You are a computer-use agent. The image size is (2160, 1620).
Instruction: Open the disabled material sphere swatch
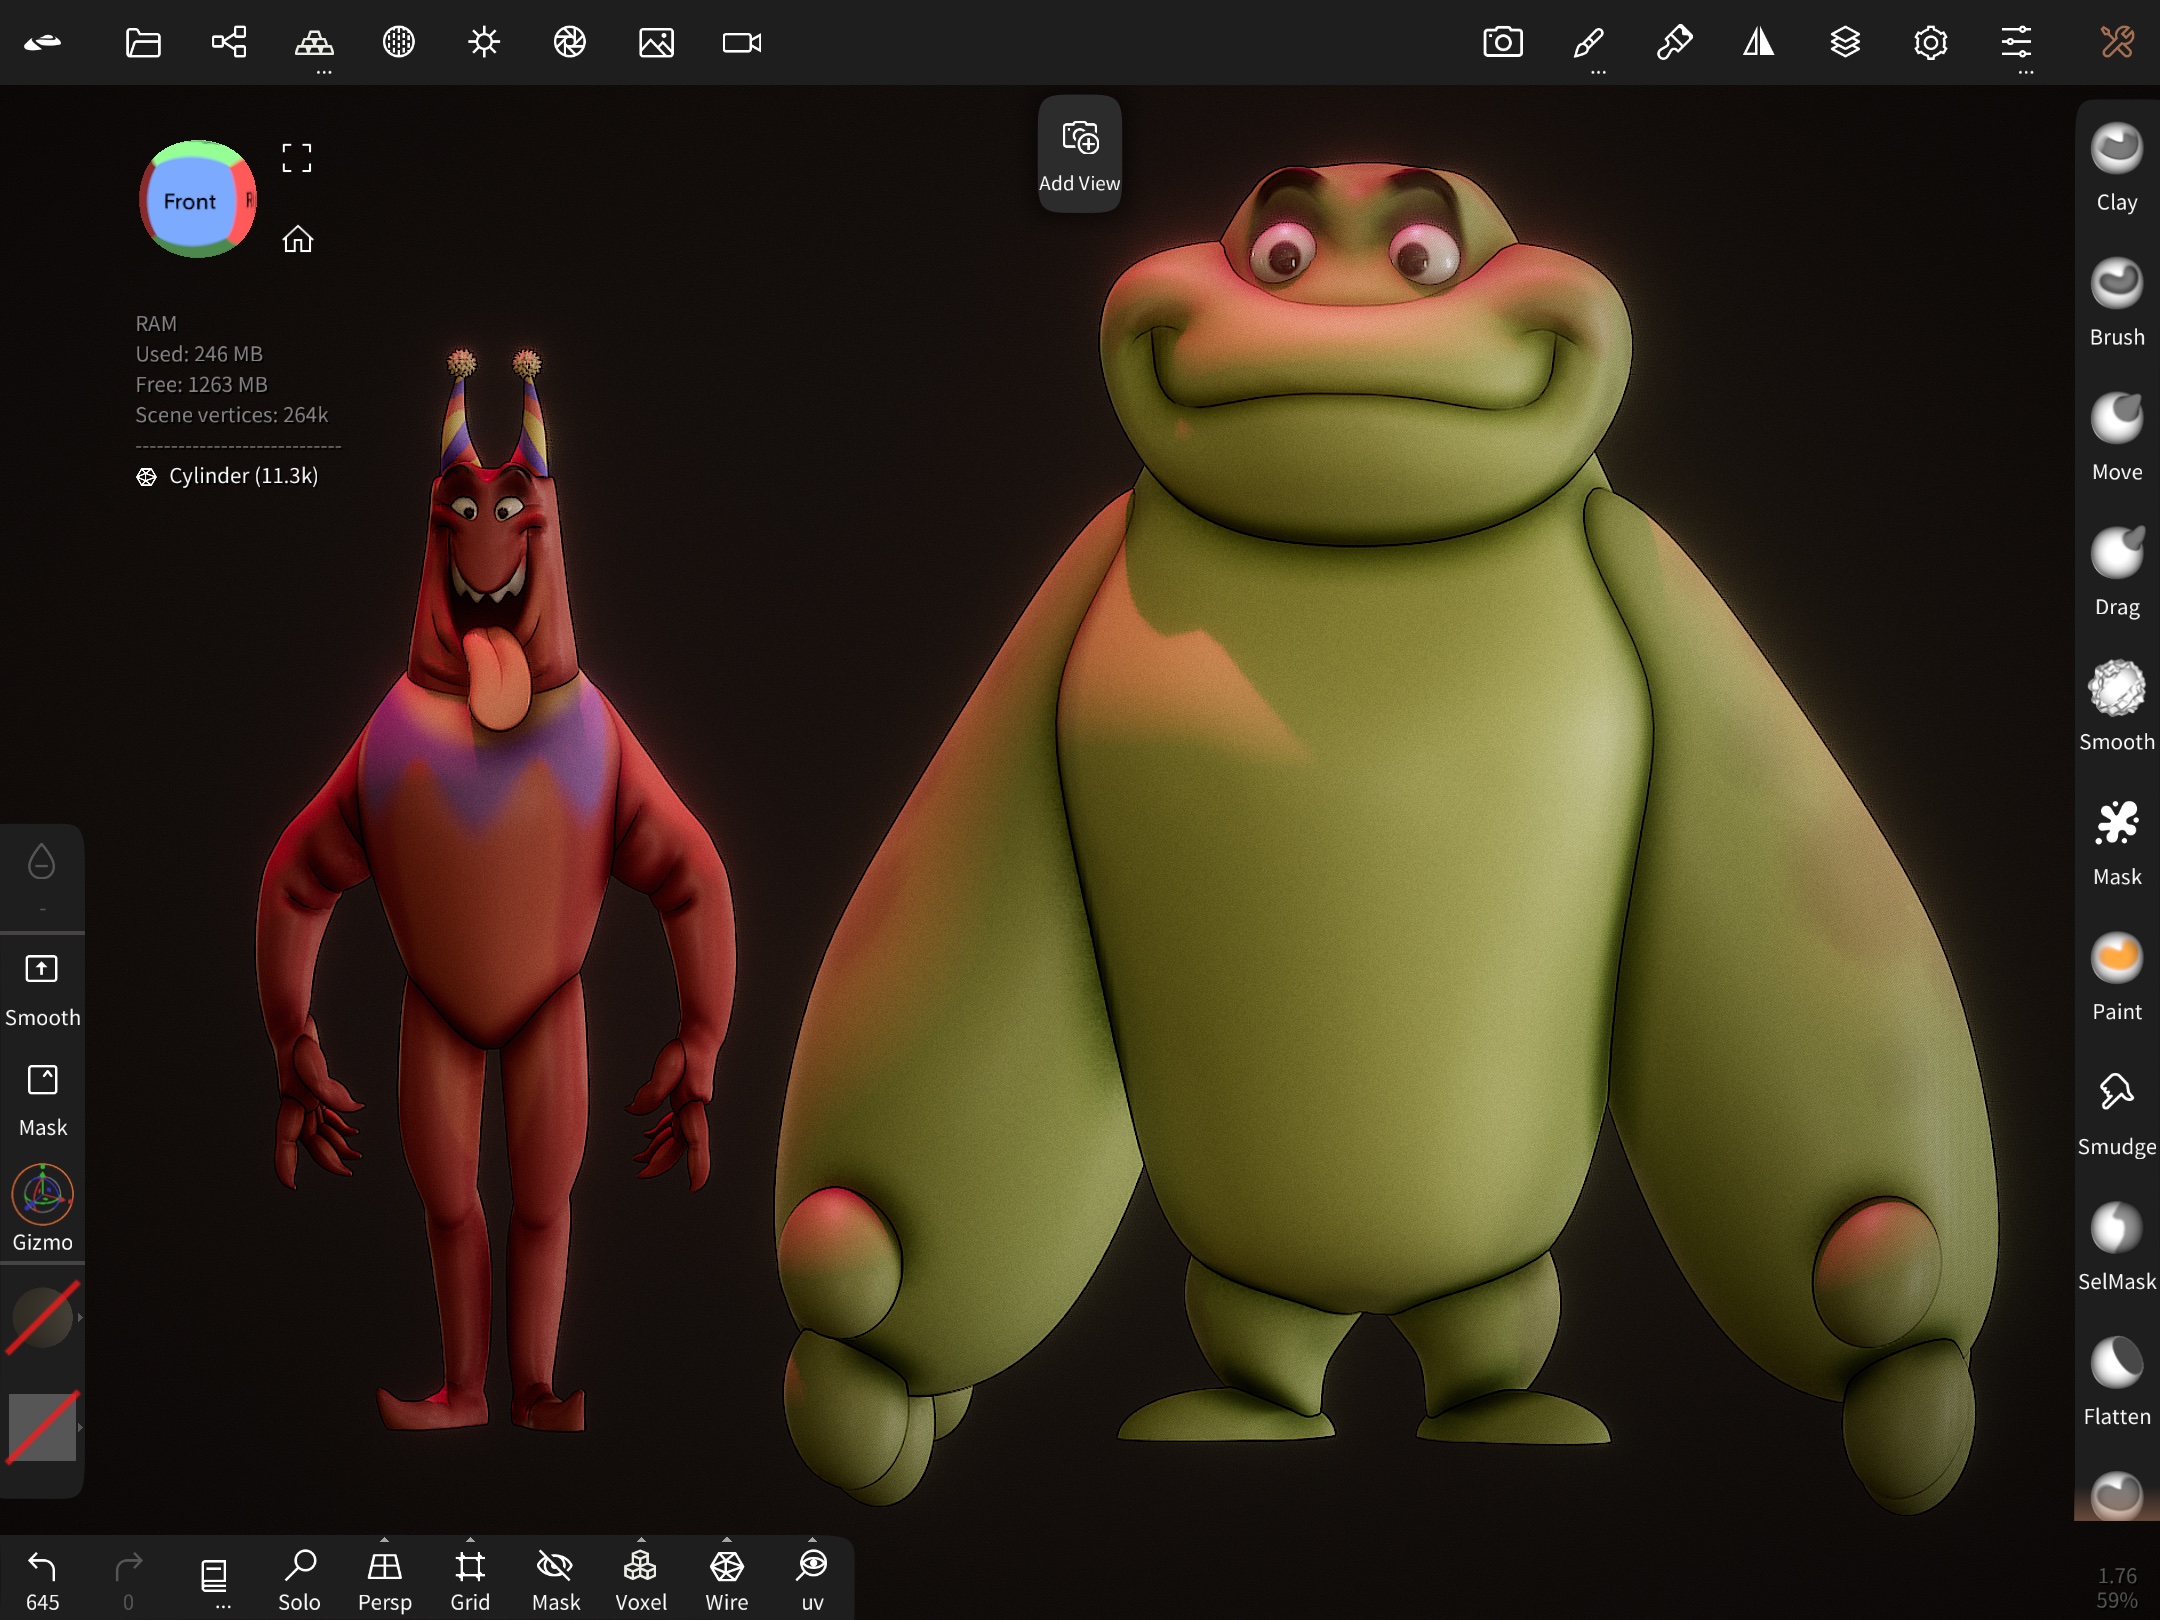click(41, 1318)
